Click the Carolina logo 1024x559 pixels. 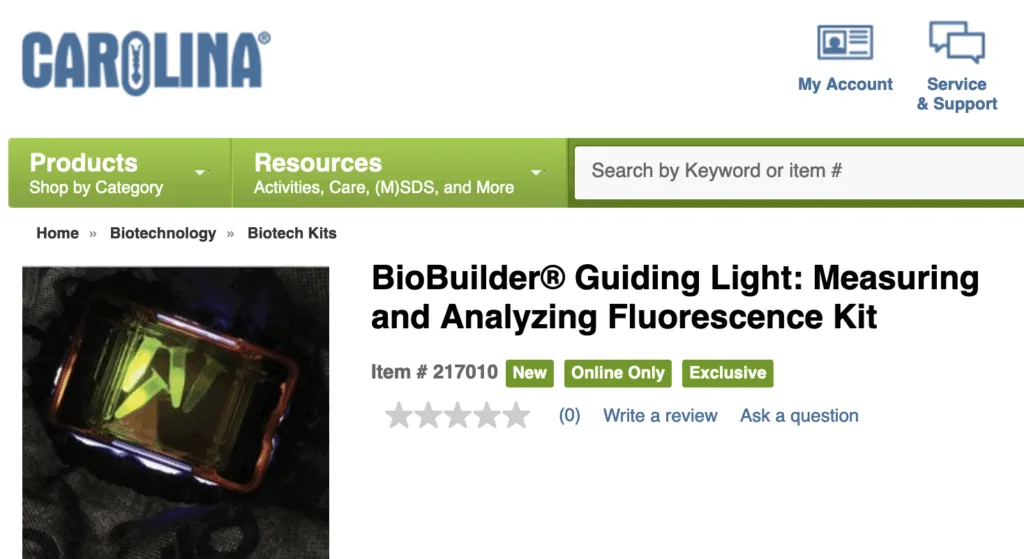pos(146,62)
